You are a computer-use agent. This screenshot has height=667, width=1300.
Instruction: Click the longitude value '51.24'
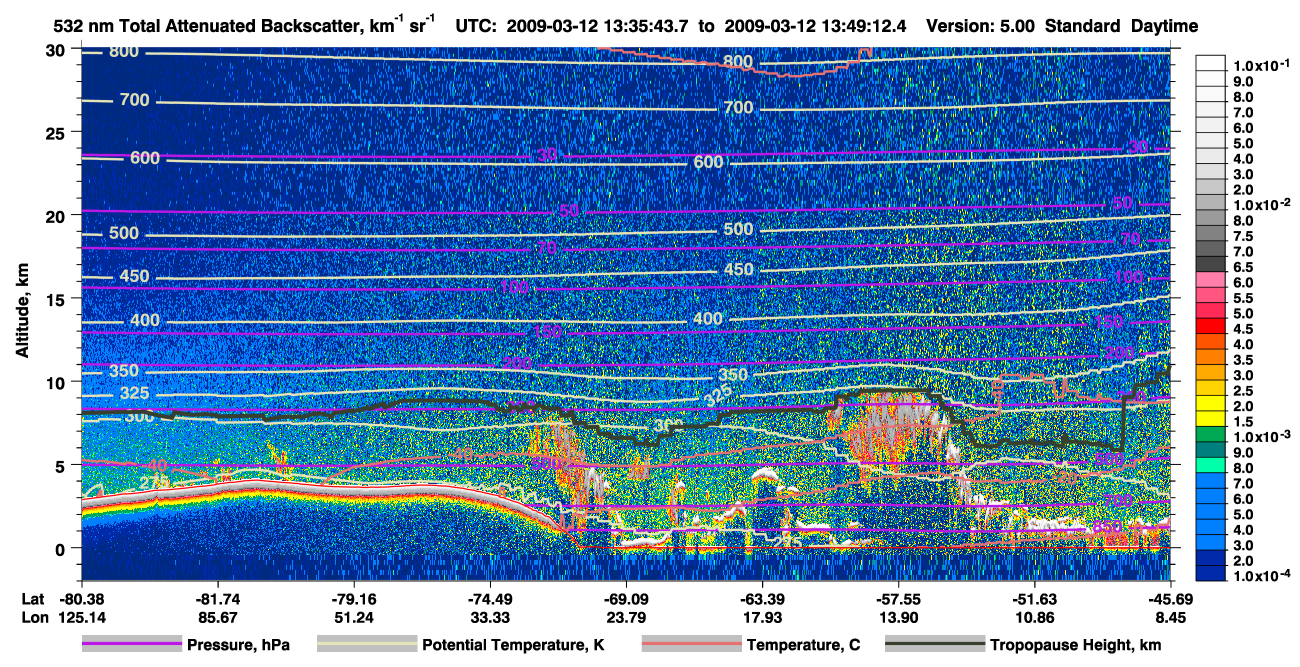pyautogui.click(x=354, y=617)
